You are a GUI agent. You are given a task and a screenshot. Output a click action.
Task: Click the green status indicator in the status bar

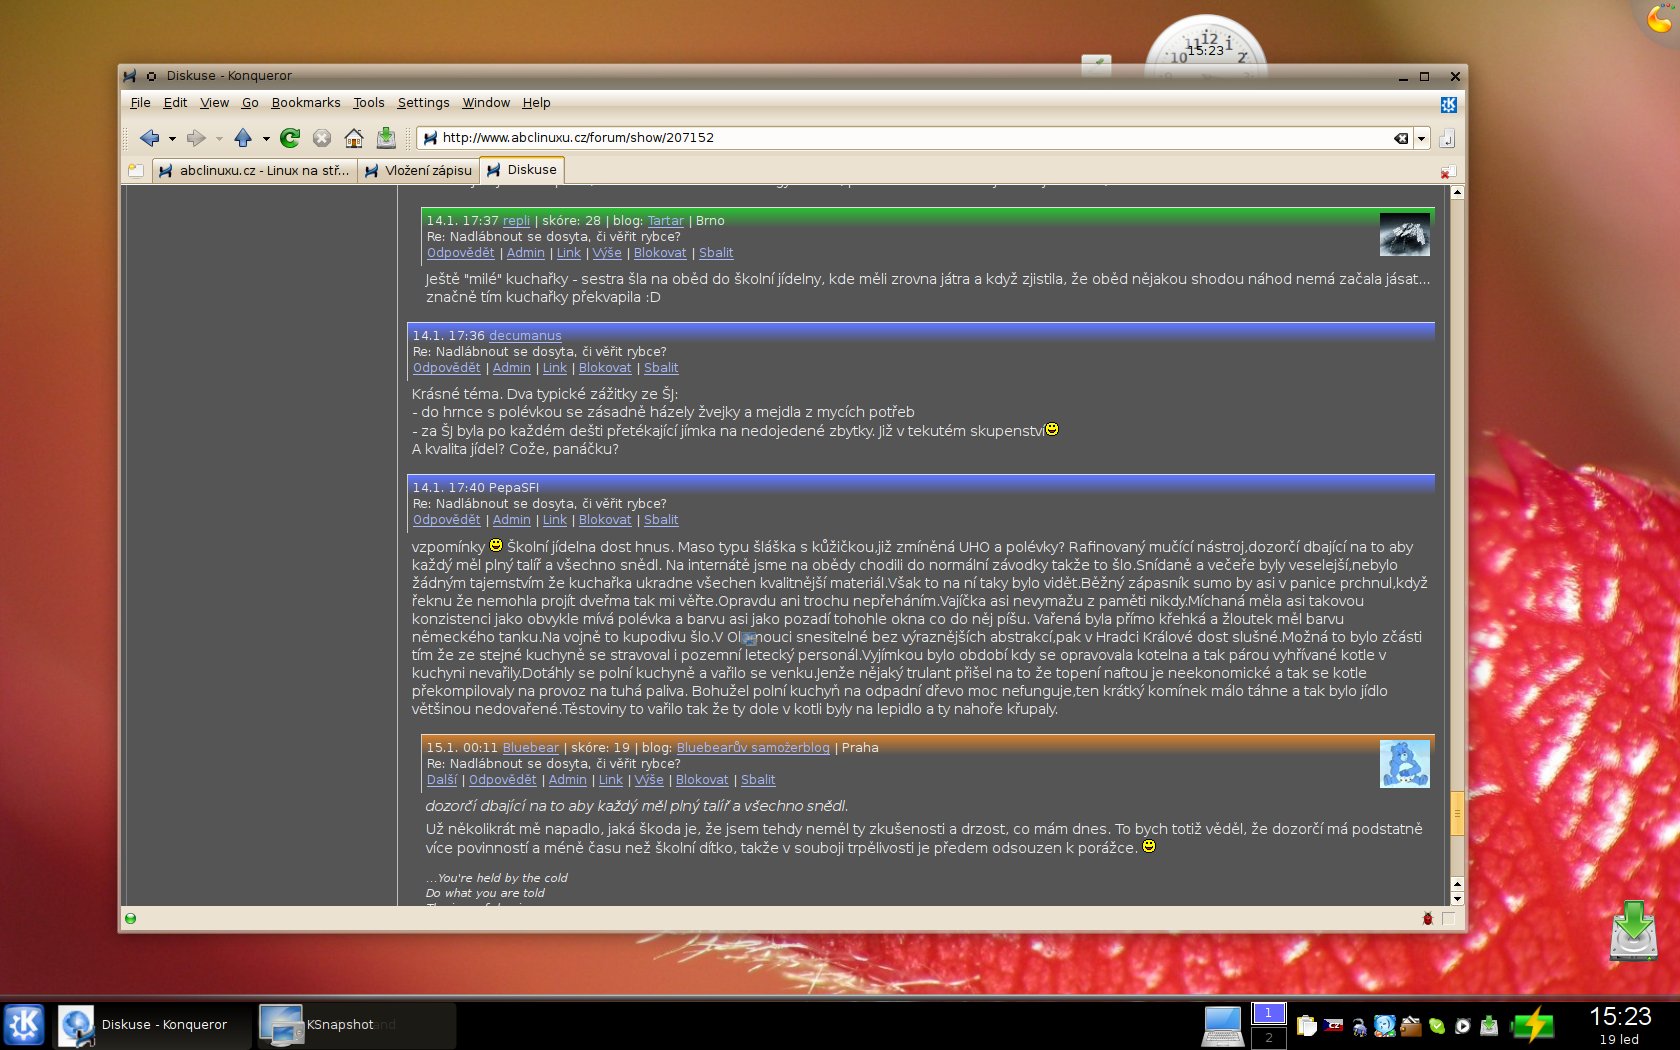click(130, 918)
